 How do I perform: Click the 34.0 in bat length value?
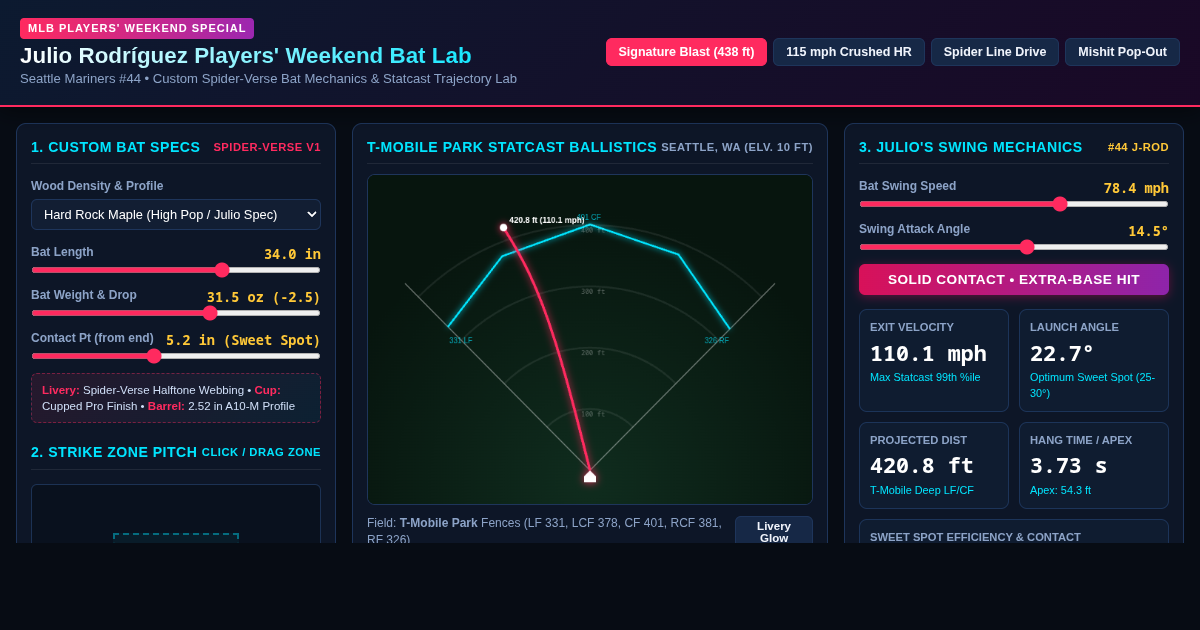pyautogui.click(x=292, y=254)
